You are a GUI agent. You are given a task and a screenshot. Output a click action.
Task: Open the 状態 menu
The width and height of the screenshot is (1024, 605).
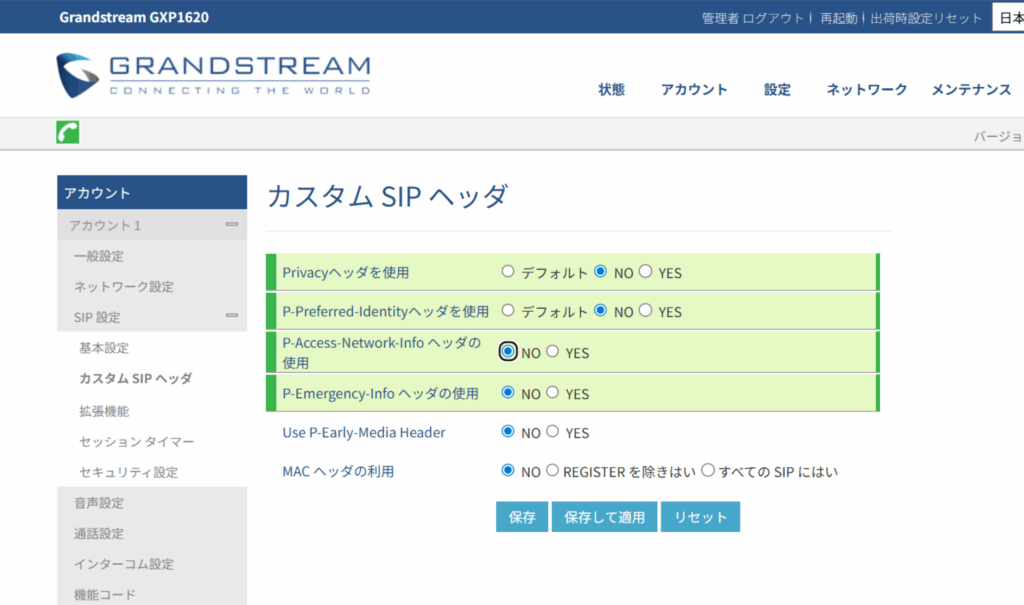611,89
